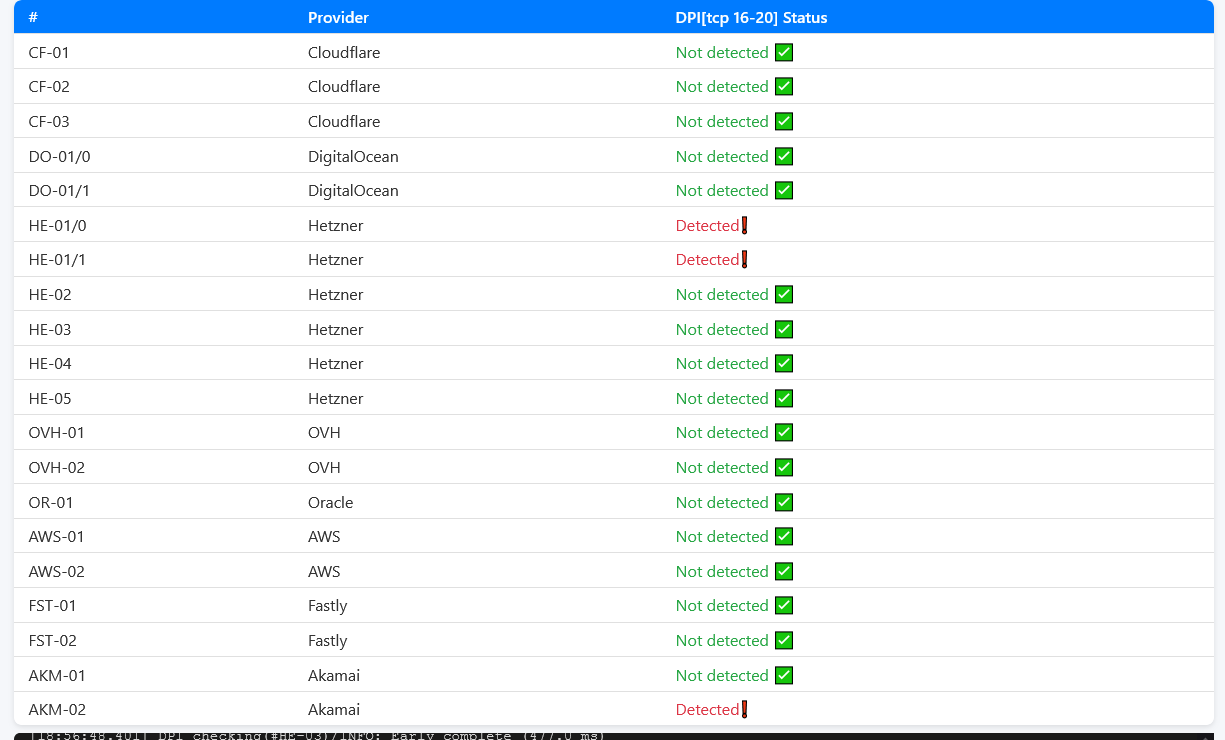Image resolution: width=1225 pixels, height=740 pixels.
Task: Click the 'Oracle' provider cell
Action: coord(331,502)
